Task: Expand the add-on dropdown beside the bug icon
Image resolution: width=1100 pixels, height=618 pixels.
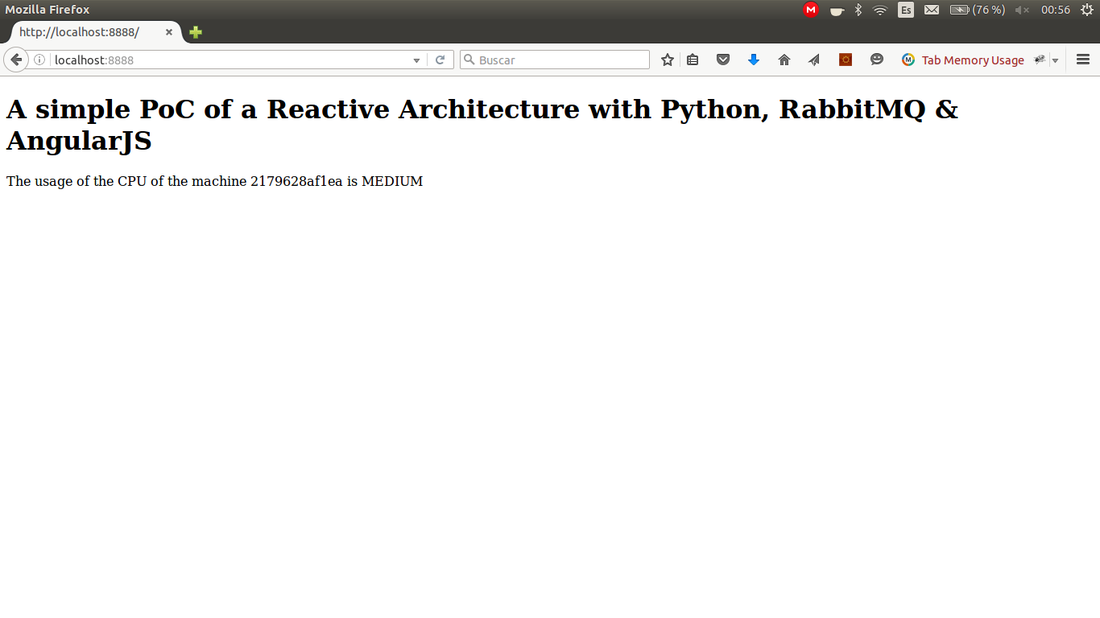Action: 1055,60
